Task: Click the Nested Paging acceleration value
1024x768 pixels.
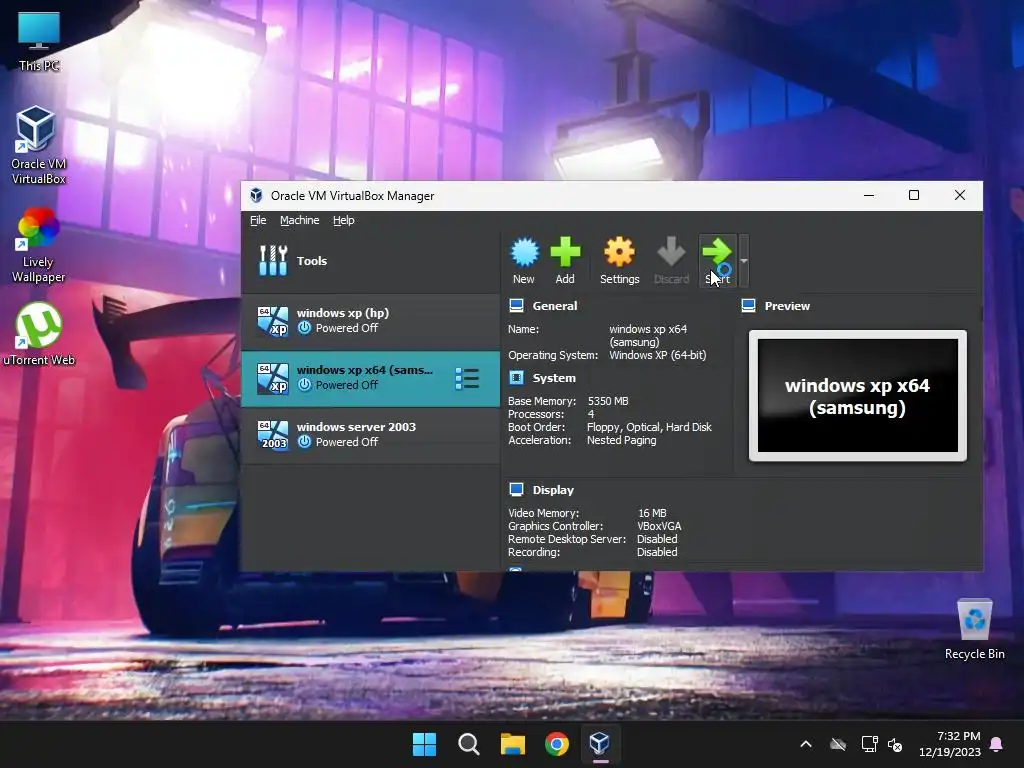Action: (x=621, y=440)
